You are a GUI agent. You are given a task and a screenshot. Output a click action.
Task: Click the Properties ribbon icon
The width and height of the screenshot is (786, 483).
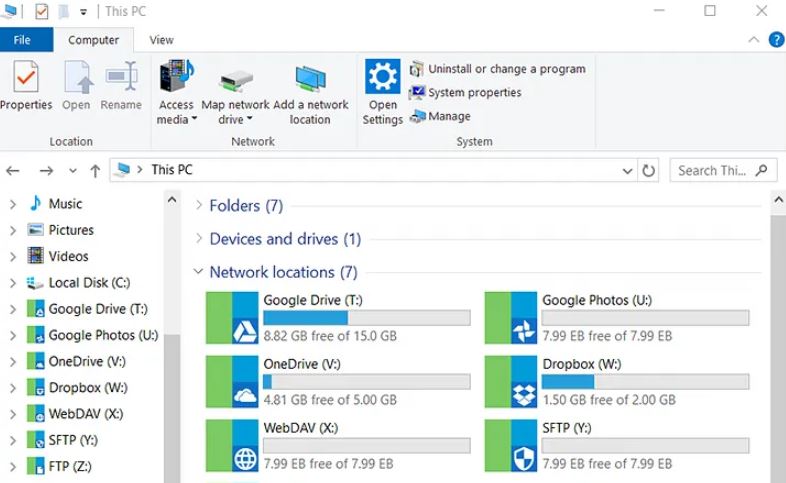tap(26, 77)
